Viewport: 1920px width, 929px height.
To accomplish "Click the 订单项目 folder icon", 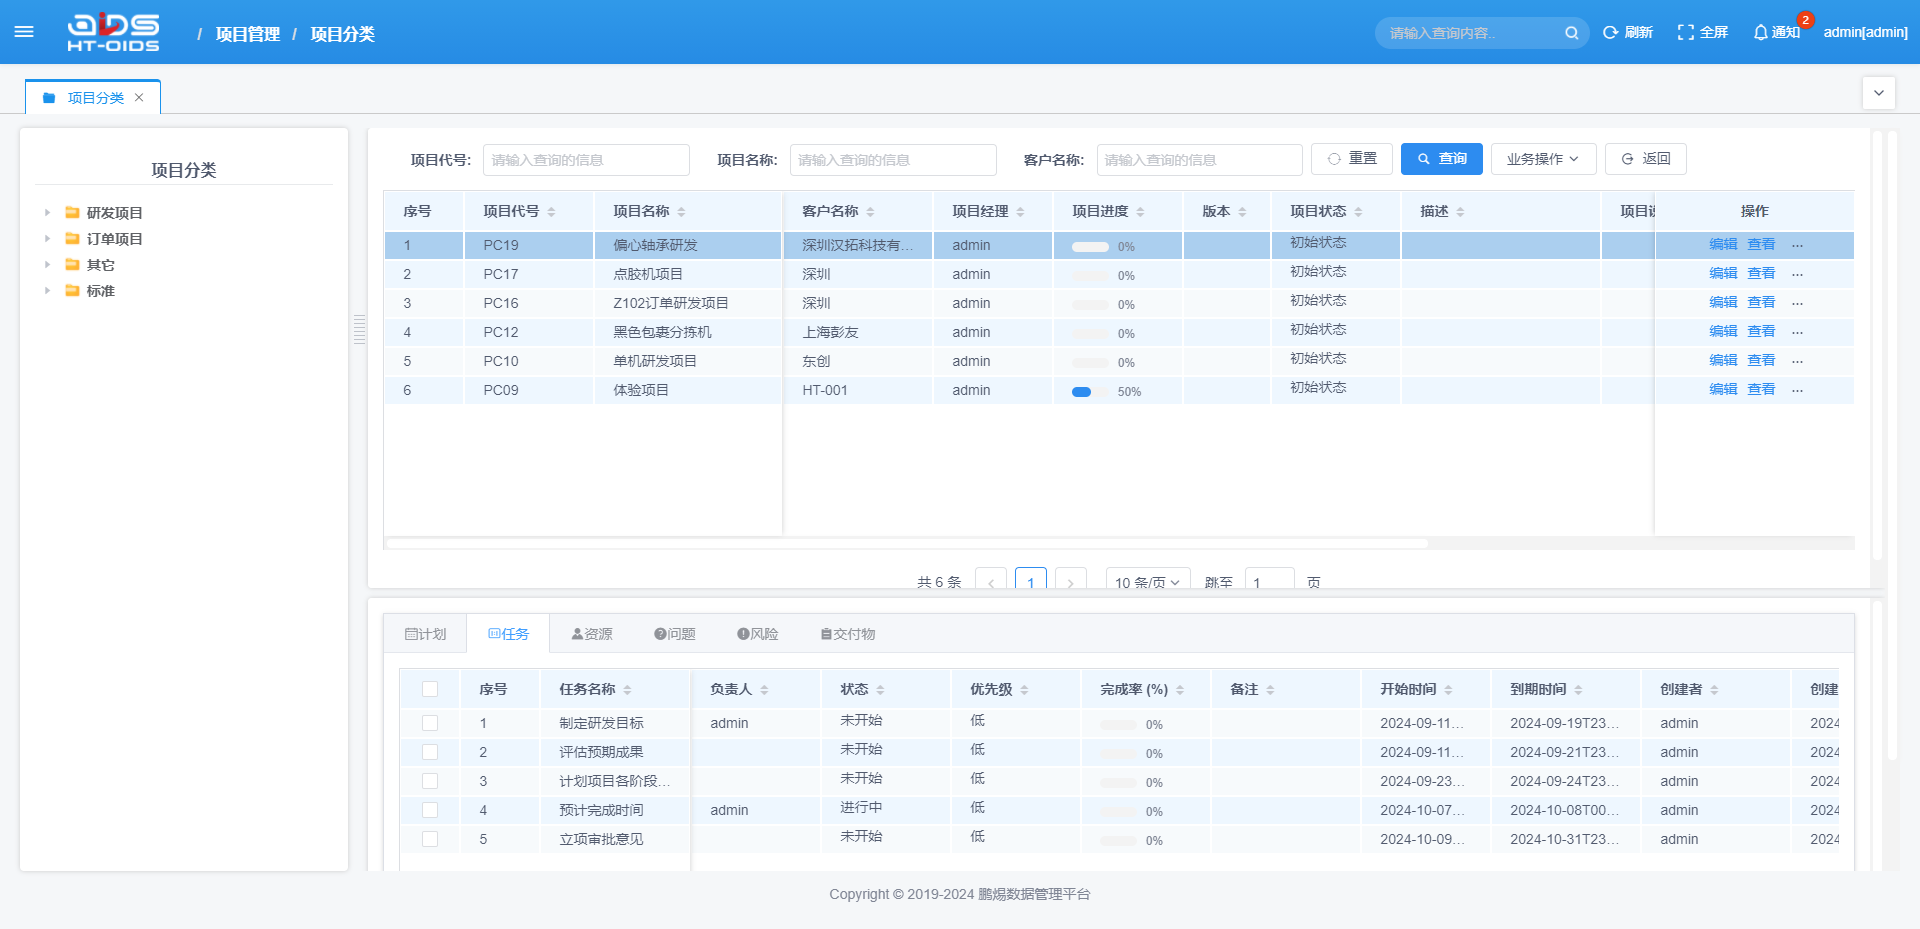I will coord(72,238).
